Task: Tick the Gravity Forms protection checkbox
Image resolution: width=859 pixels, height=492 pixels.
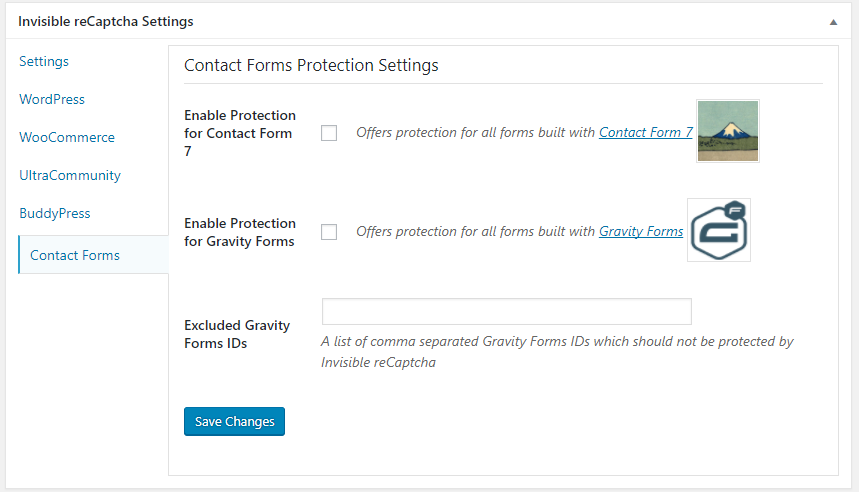Action: (329, 232)
